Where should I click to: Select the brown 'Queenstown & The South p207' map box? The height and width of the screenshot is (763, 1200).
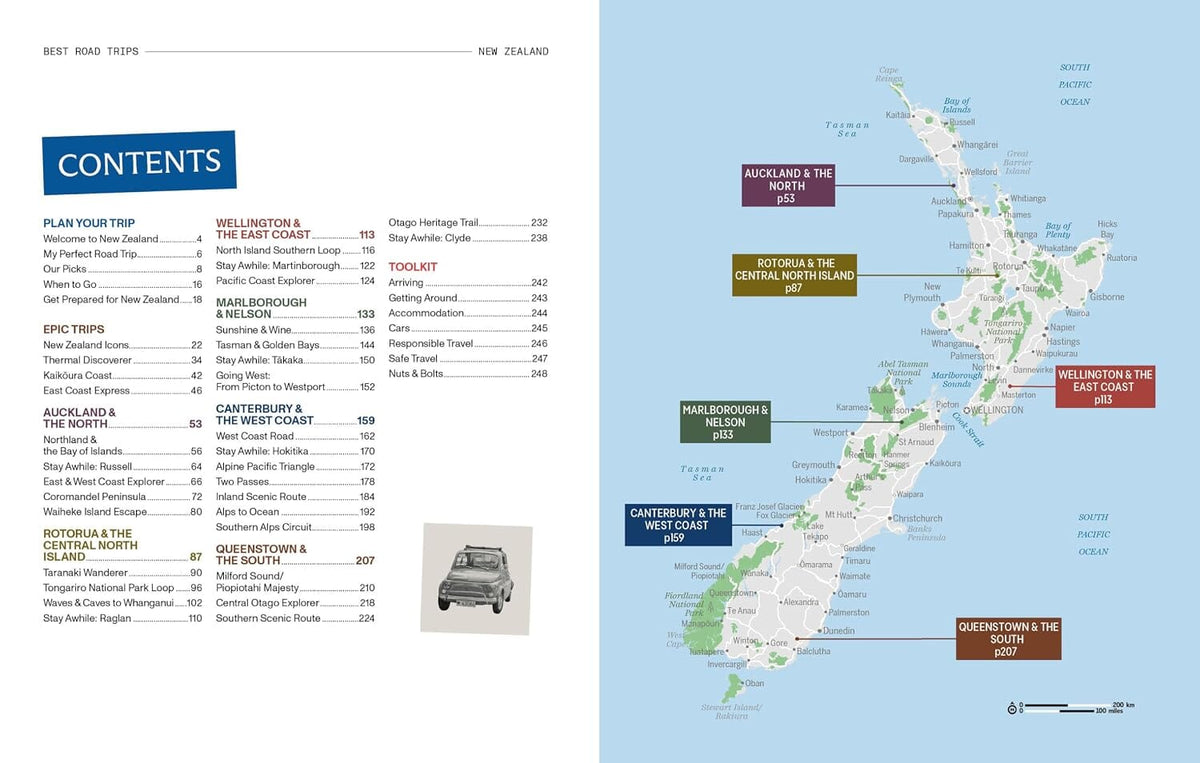1008,639
